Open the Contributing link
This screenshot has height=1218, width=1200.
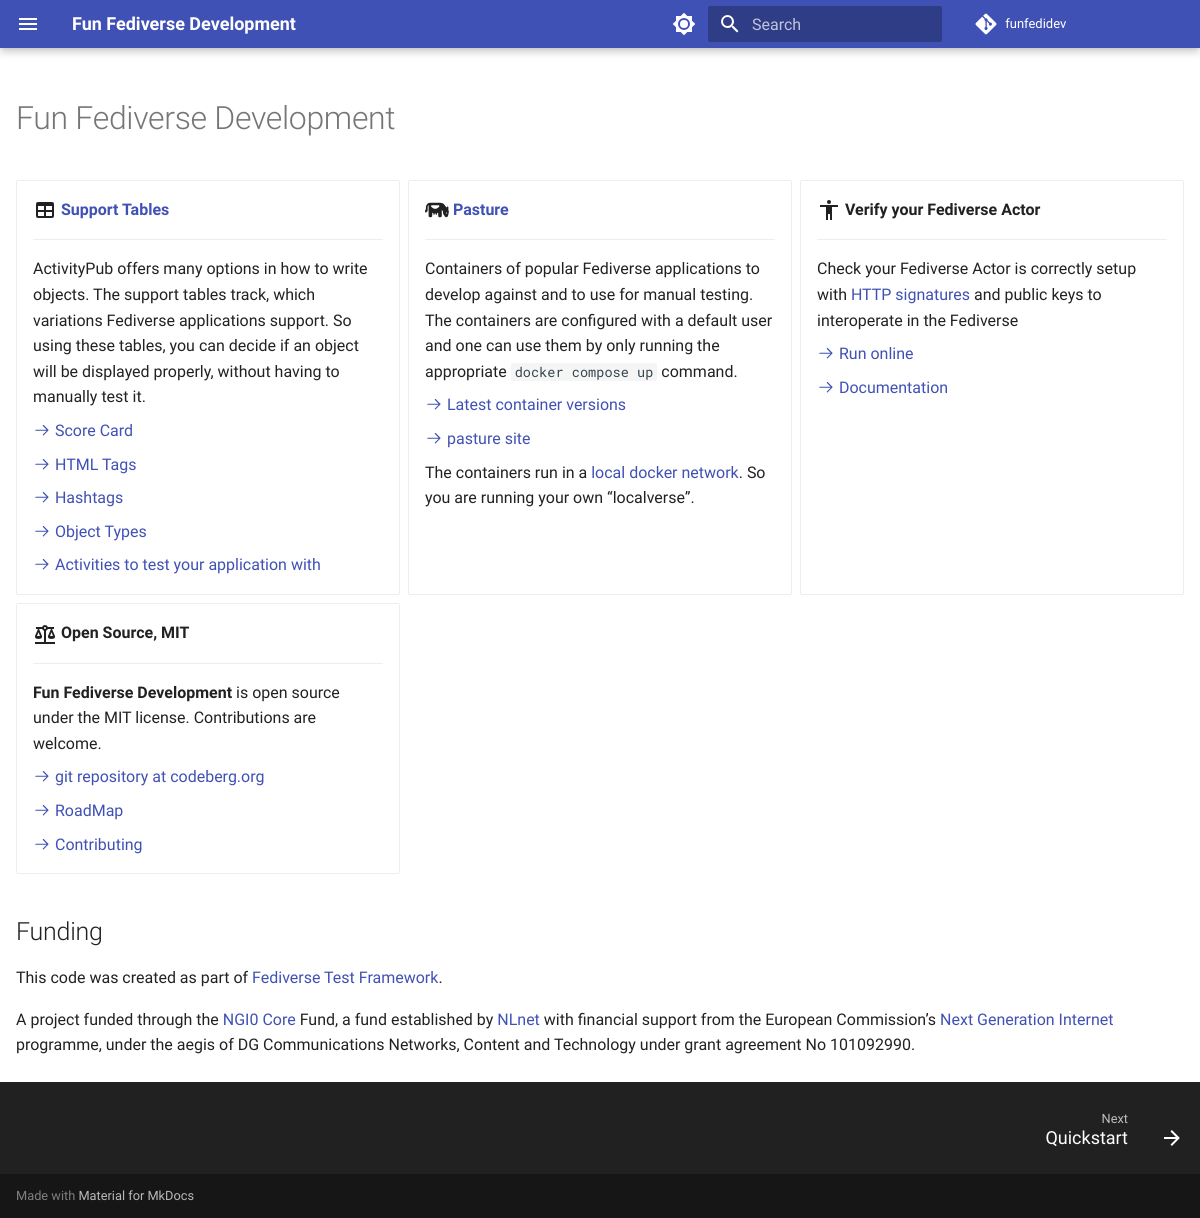98,845
